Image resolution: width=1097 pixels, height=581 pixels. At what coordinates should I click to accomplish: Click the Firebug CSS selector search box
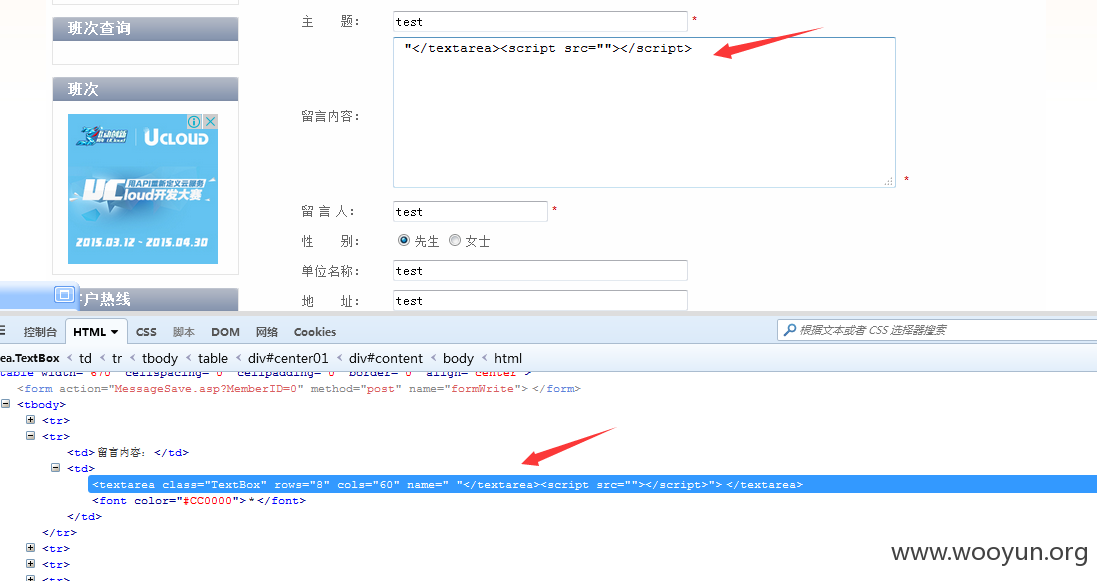point(937,330)
